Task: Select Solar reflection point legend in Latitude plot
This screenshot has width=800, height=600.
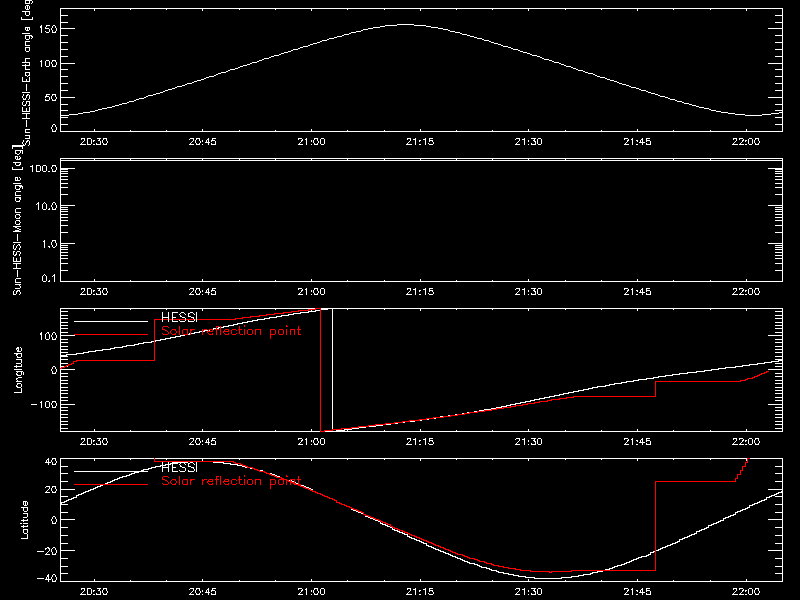Action: (231, 481)
